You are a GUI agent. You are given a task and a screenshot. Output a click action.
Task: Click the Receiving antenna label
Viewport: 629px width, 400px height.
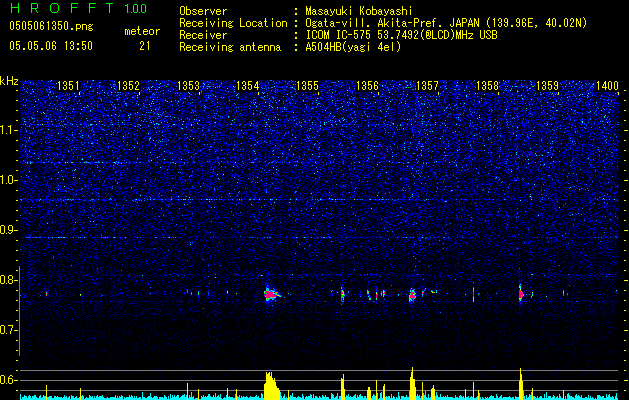click(x=230, y=47)
